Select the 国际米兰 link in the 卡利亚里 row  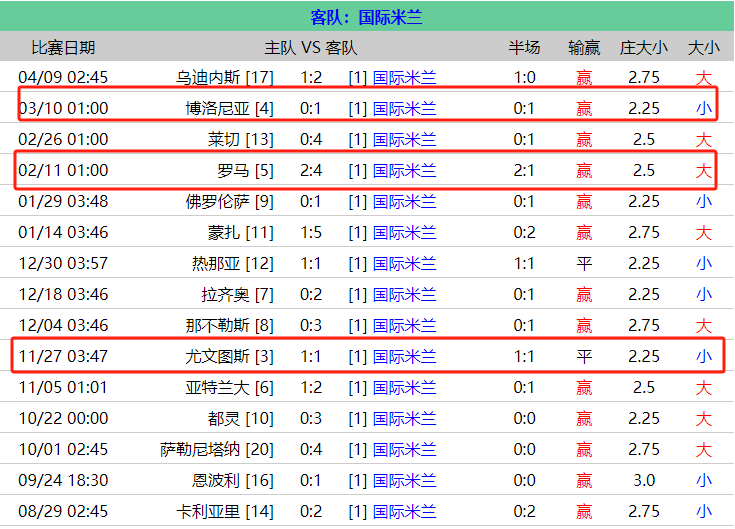point(404,511)
